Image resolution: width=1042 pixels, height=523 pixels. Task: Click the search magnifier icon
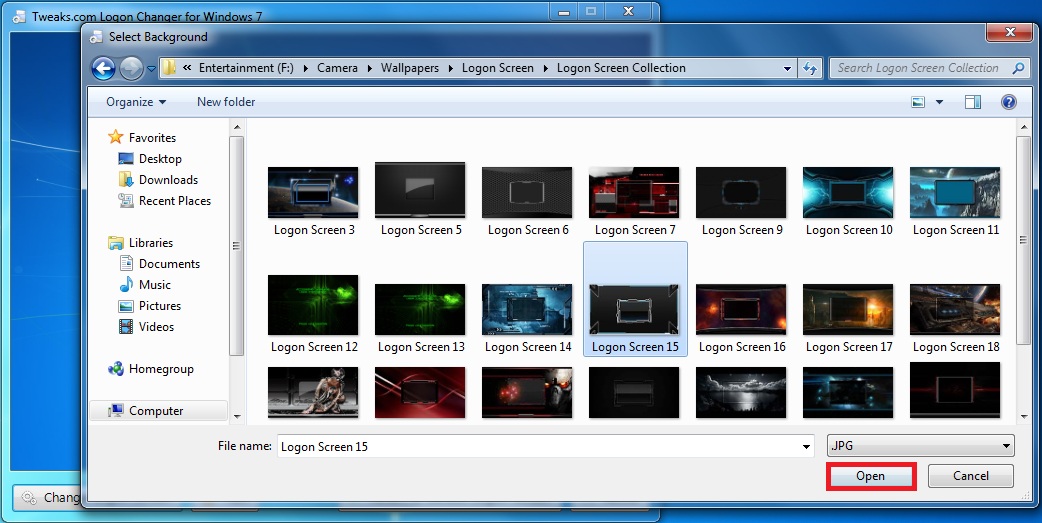click(1018, 68)
